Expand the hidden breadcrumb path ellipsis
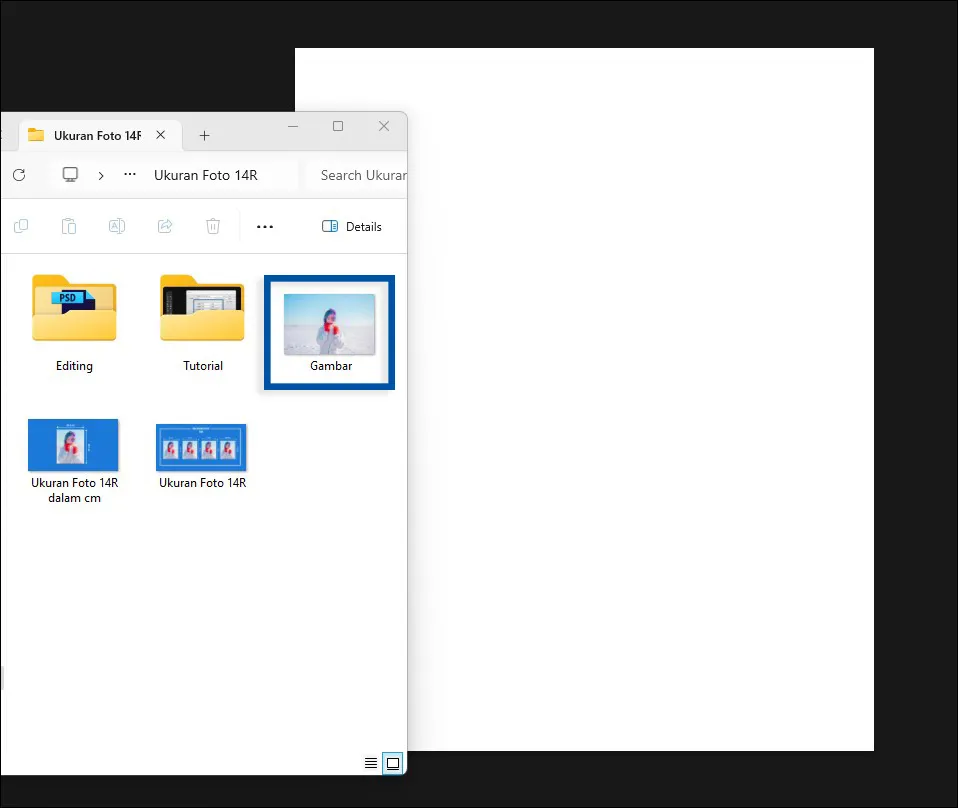The image size is (958, 808). click(130, 175)
